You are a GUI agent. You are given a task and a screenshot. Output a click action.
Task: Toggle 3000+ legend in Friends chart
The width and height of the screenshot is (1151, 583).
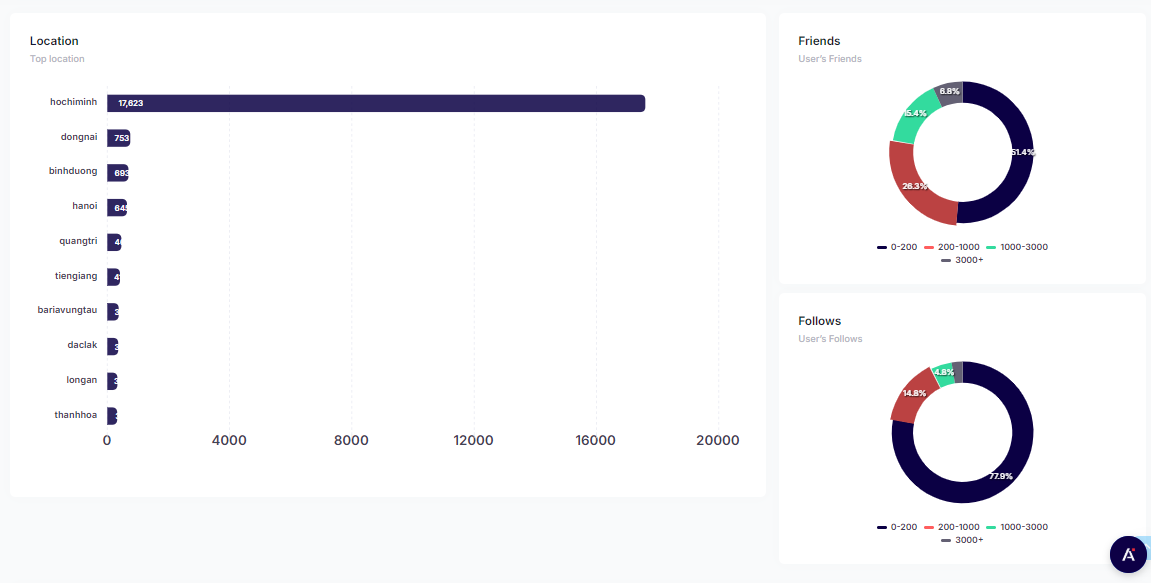pyautogui.click(x=962, y=260)
